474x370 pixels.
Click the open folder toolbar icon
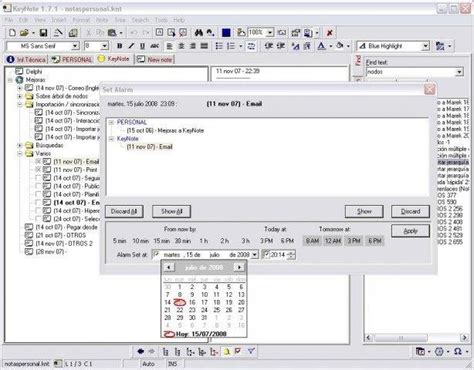[24, 33]
